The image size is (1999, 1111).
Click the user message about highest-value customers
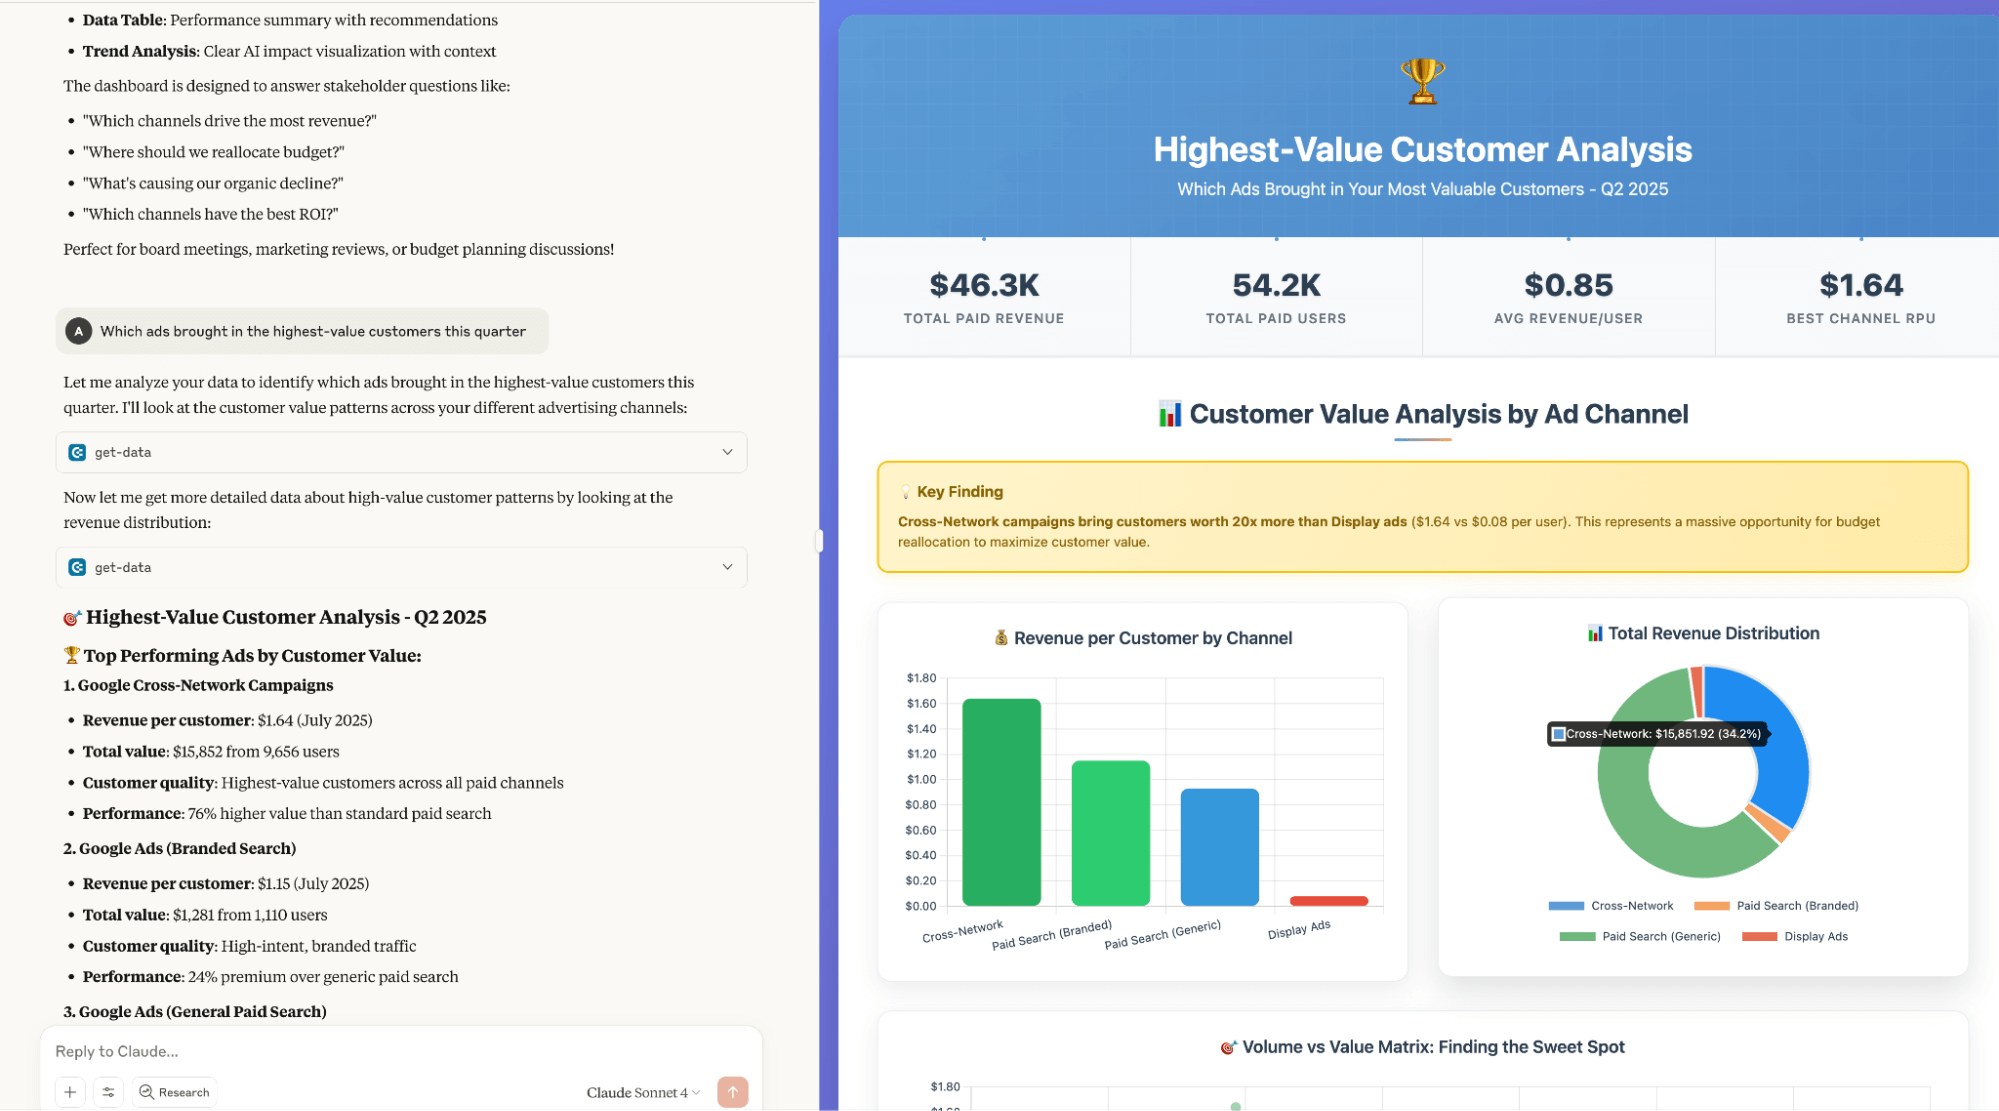[x=302, y=331]
